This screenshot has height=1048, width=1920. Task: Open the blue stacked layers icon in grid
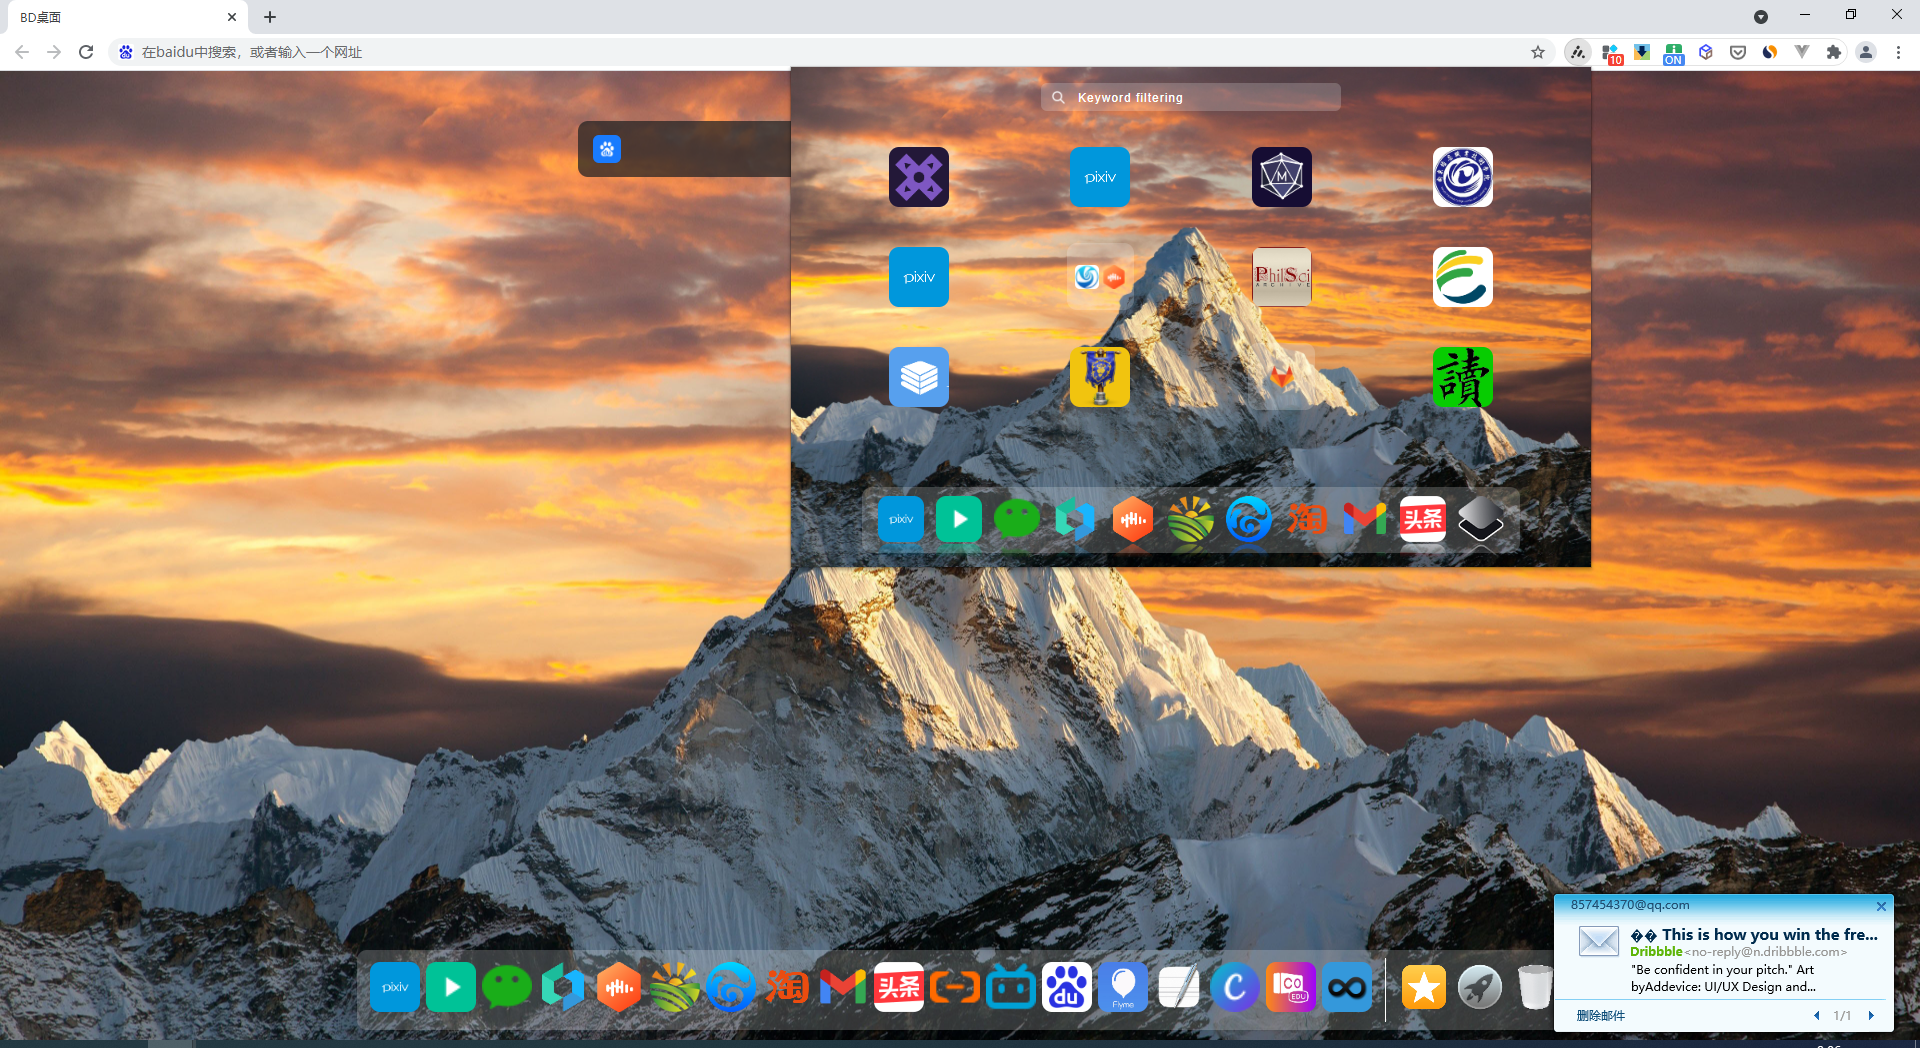[x=918, y=377]
